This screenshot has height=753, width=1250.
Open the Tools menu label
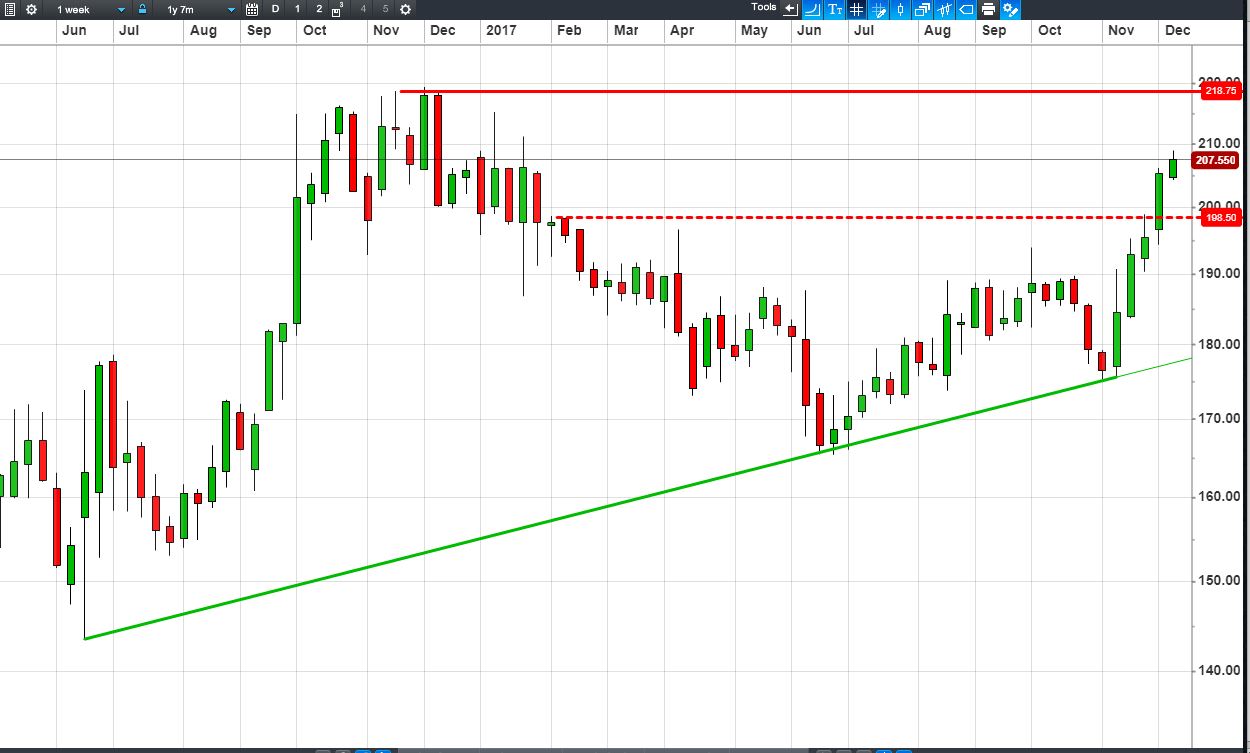click(764, 7)
